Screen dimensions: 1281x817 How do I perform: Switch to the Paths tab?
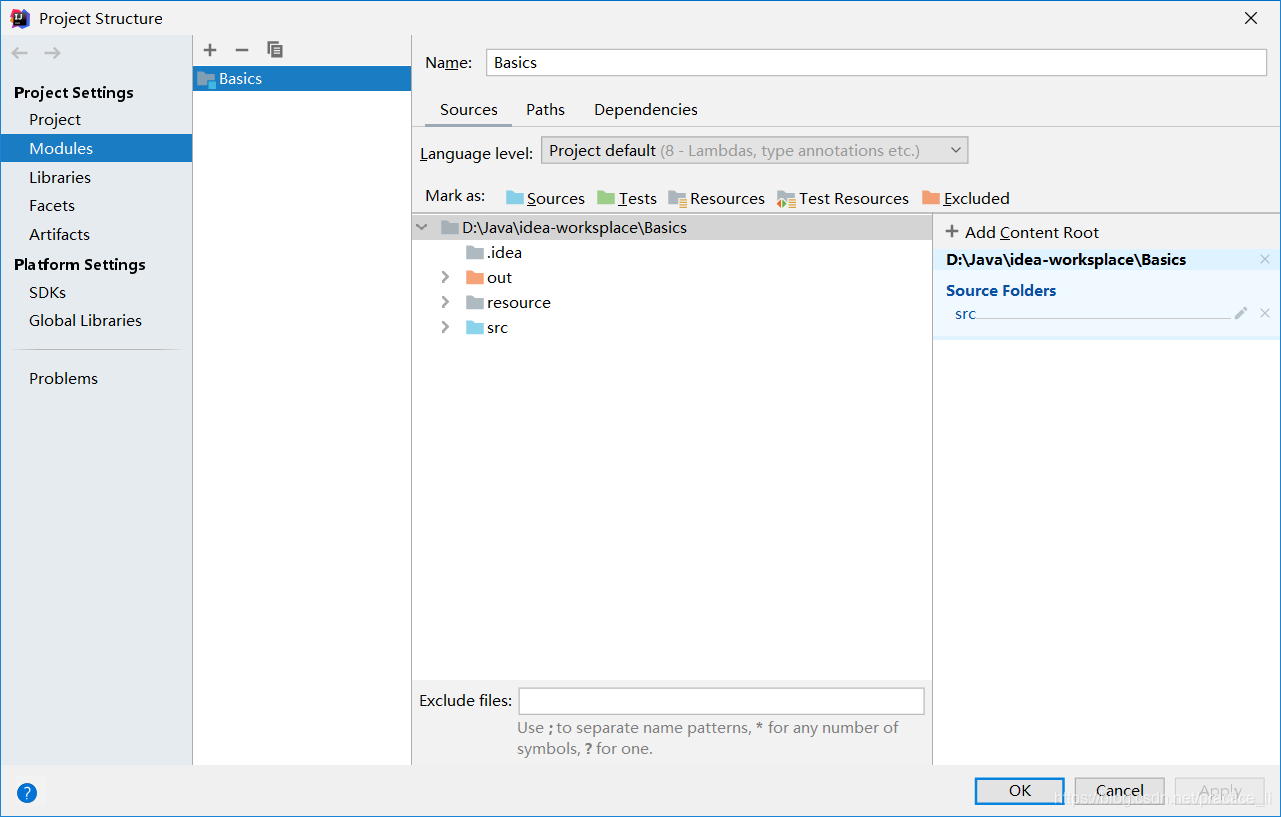click(545, 110)
